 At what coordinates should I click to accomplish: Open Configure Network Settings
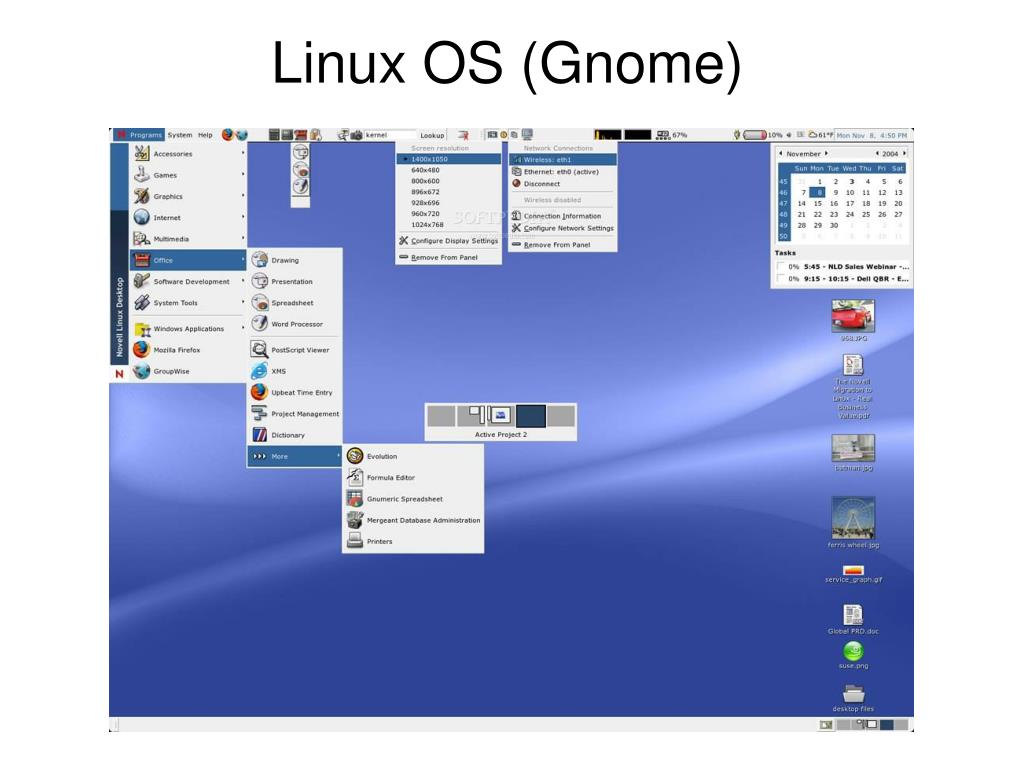[x=562, y=228]
